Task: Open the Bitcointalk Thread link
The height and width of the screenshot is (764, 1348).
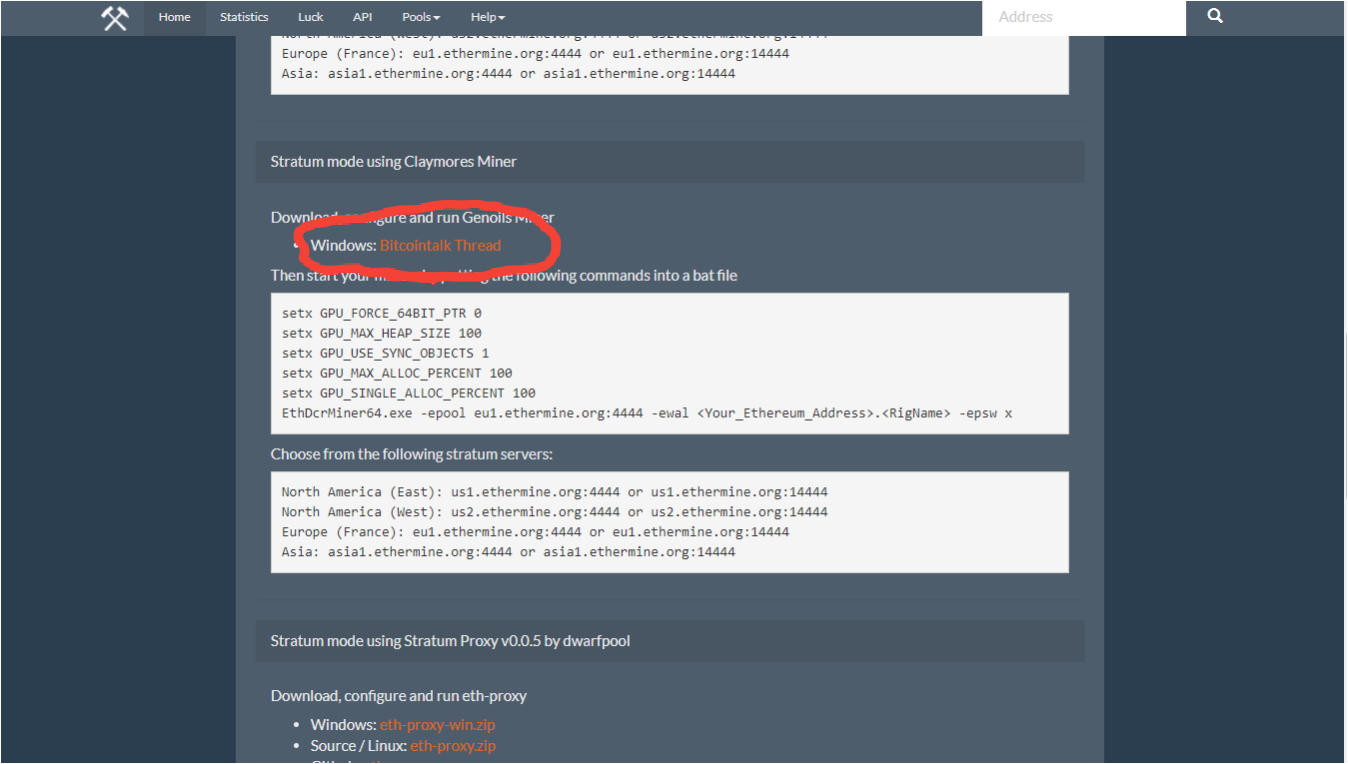Action: coord(440,245)
